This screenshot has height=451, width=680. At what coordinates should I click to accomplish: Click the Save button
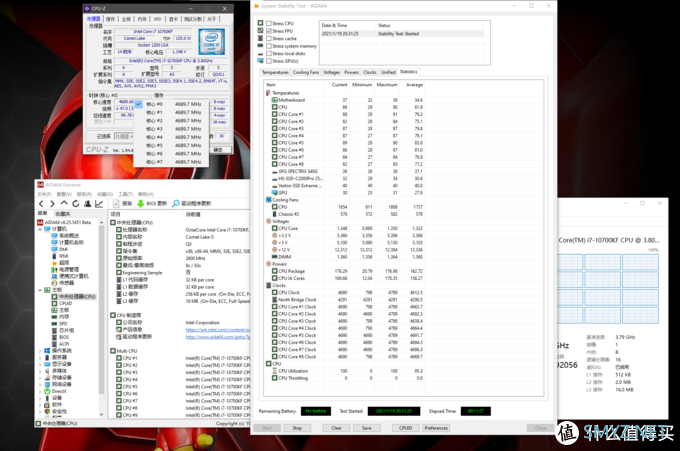pos(366,428)
